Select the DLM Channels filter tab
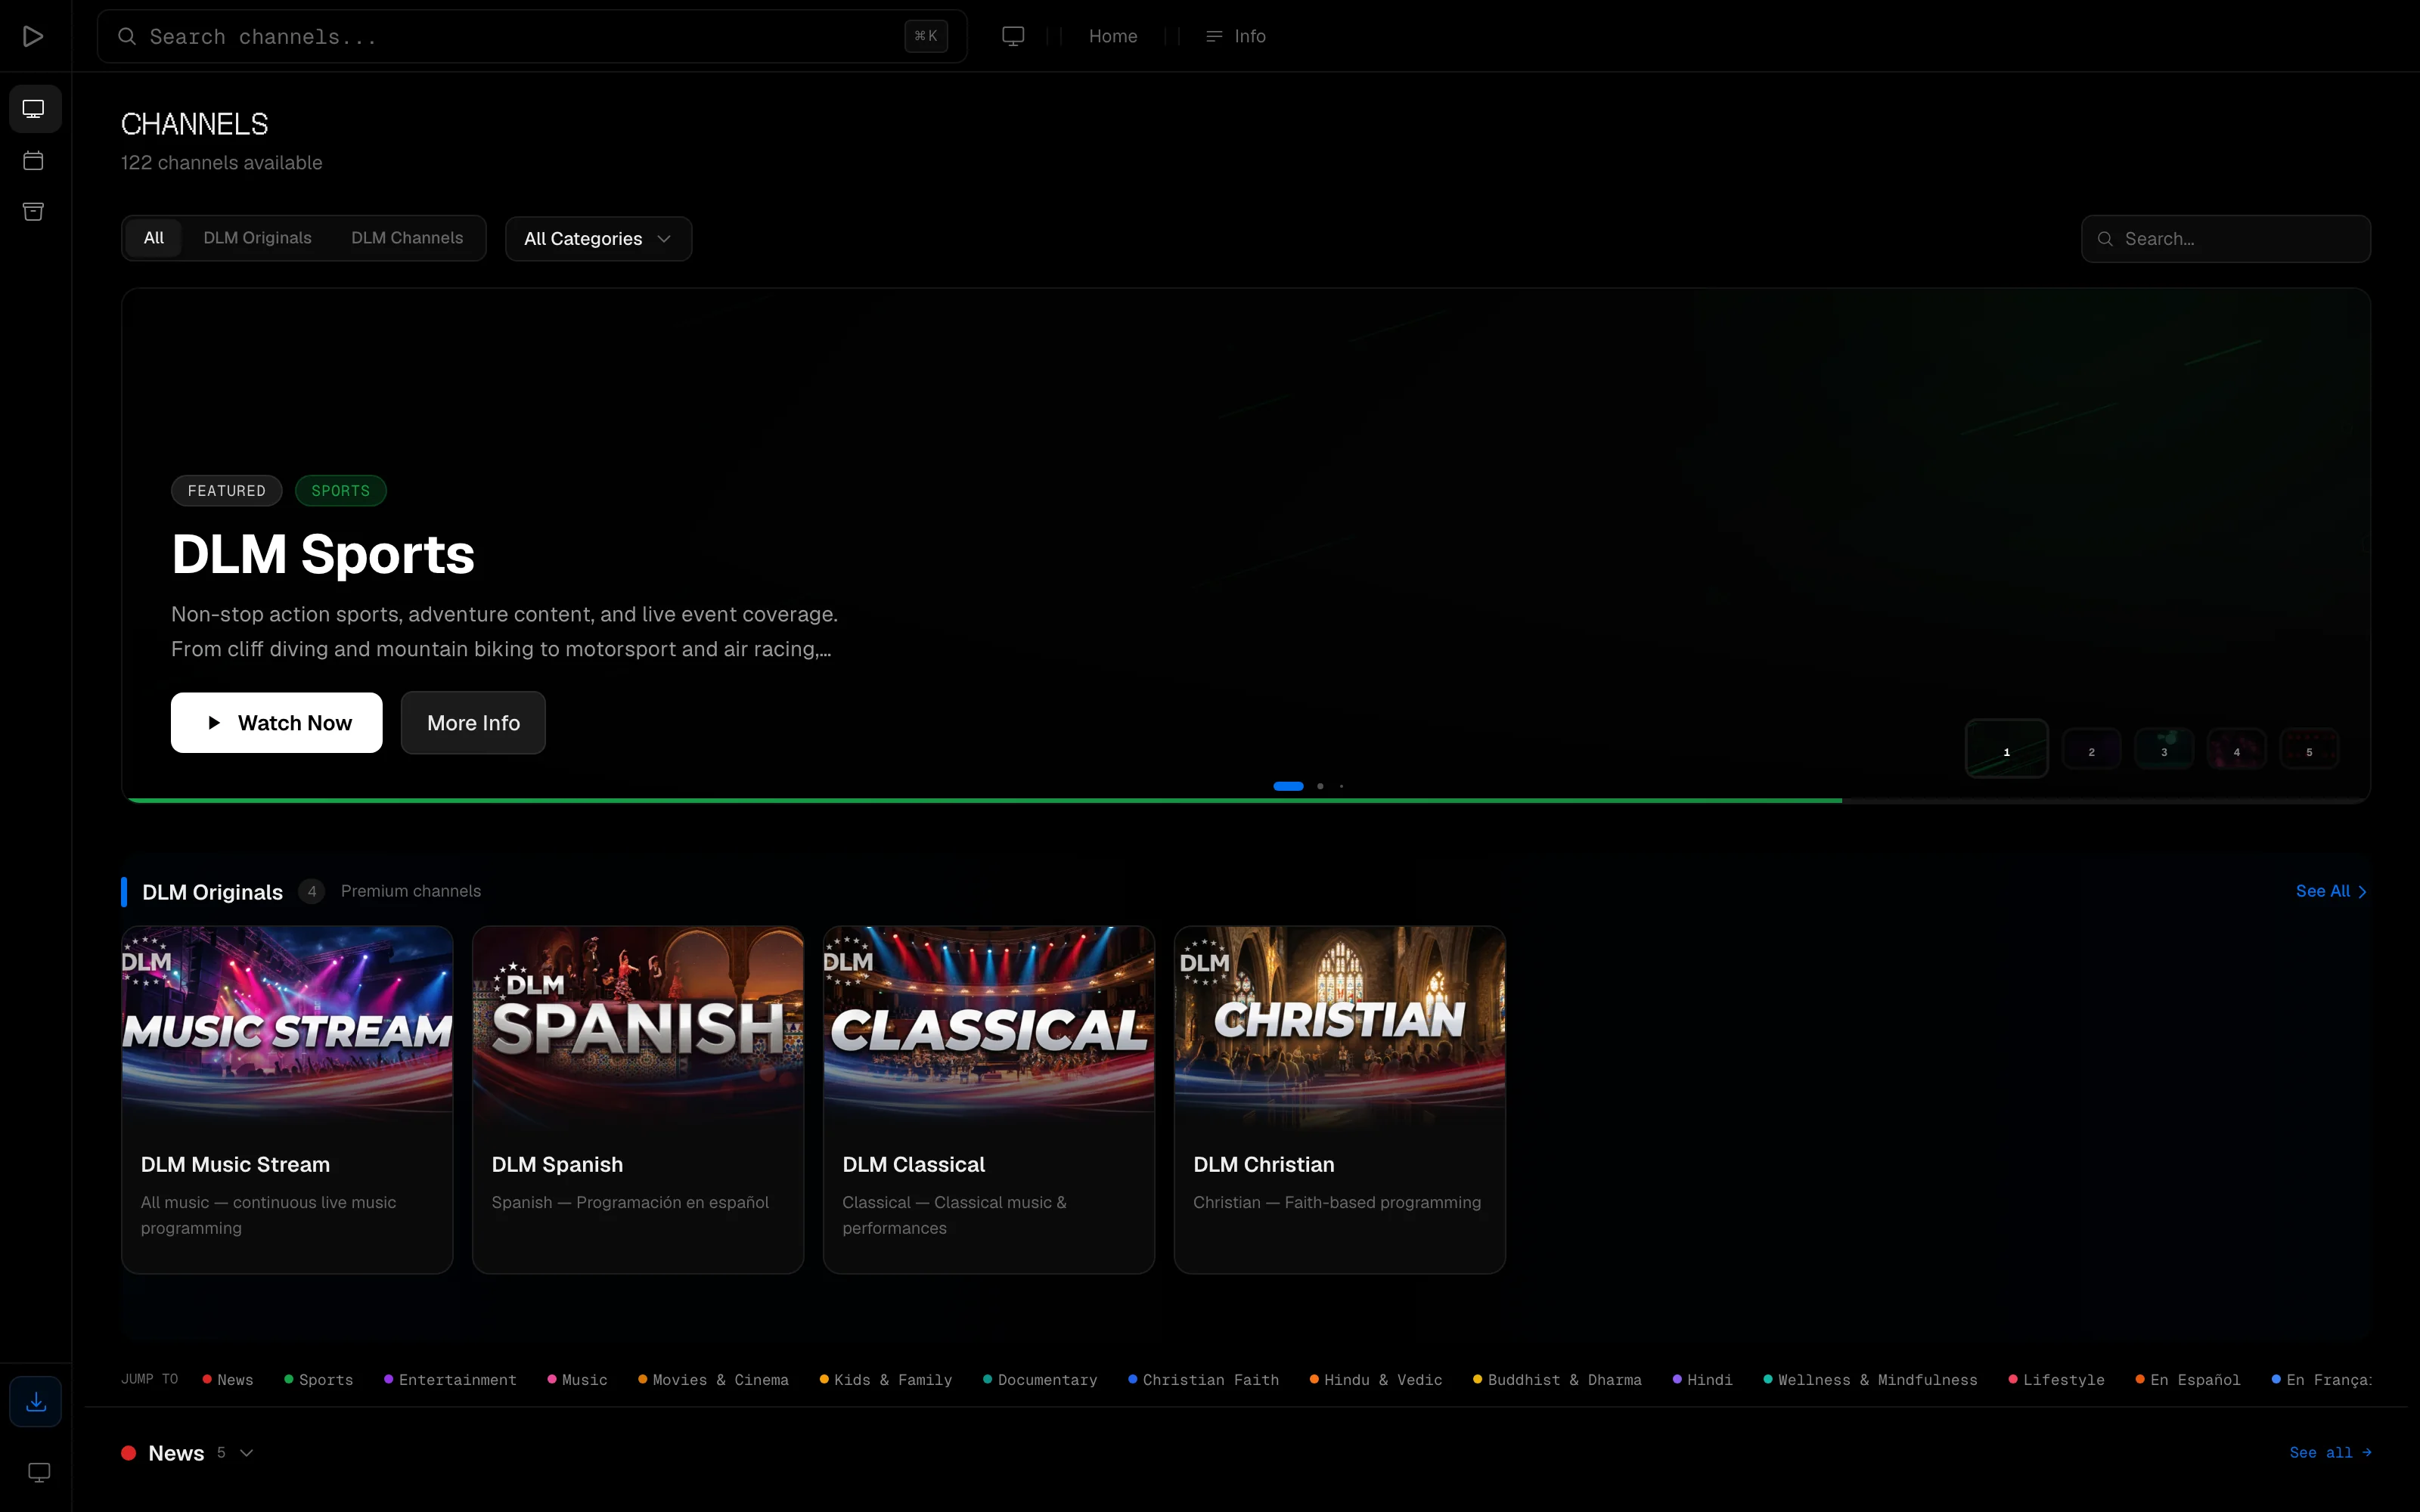The height and width of the screenshot is (1512, 2420). (x=407, y=238)
